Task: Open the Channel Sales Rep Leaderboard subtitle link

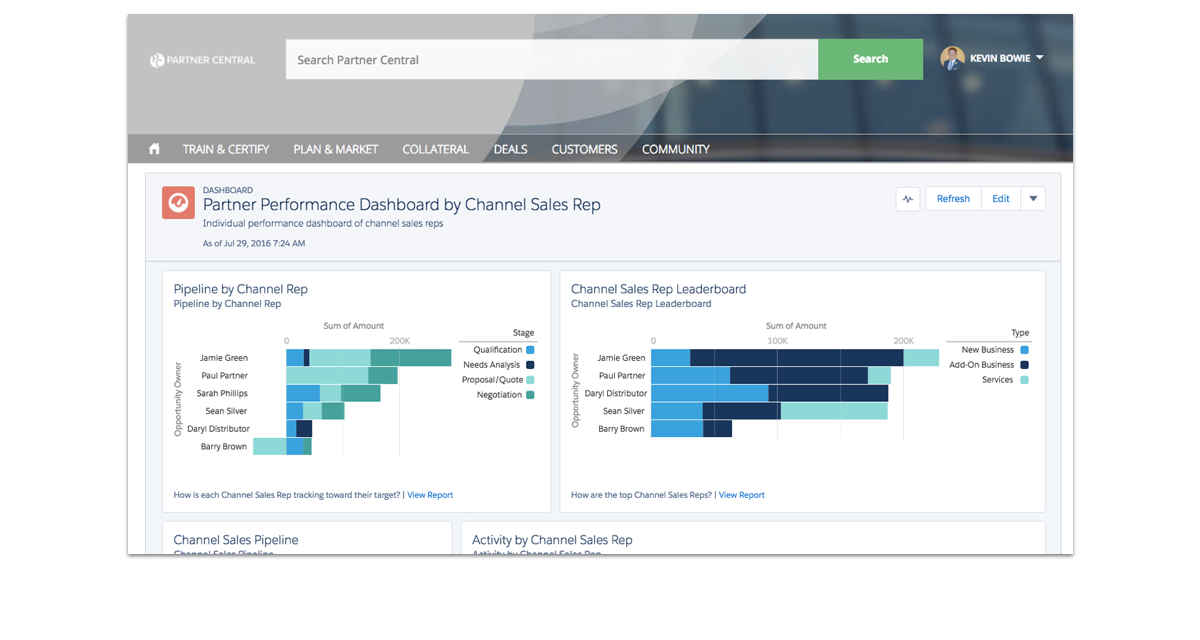Action: point(640,304)
